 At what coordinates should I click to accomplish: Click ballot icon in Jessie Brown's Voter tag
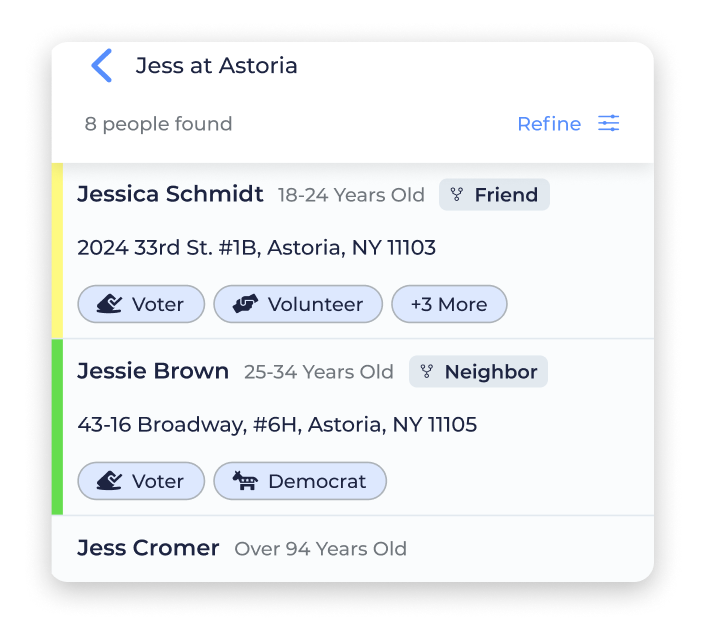pos(109,481)
